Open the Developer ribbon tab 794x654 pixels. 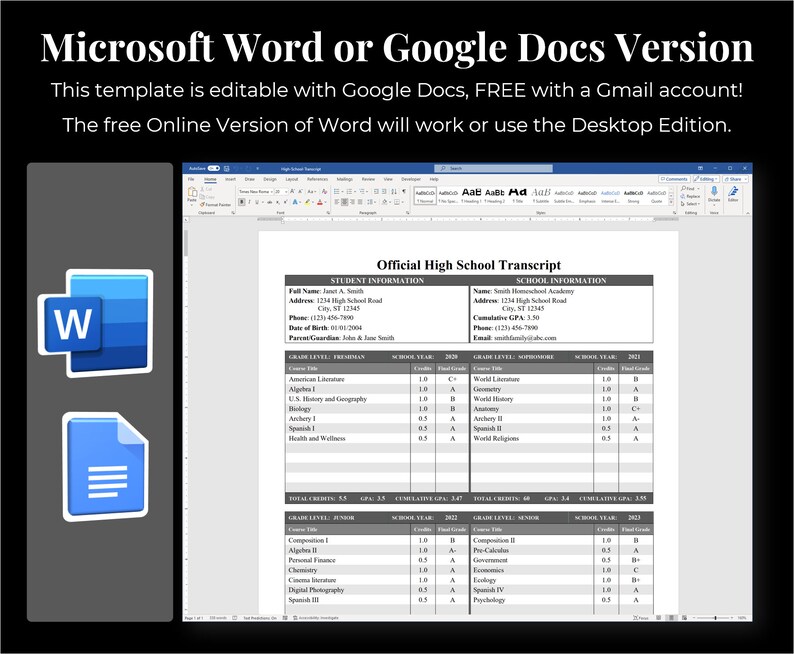click(x=411, y=179)
